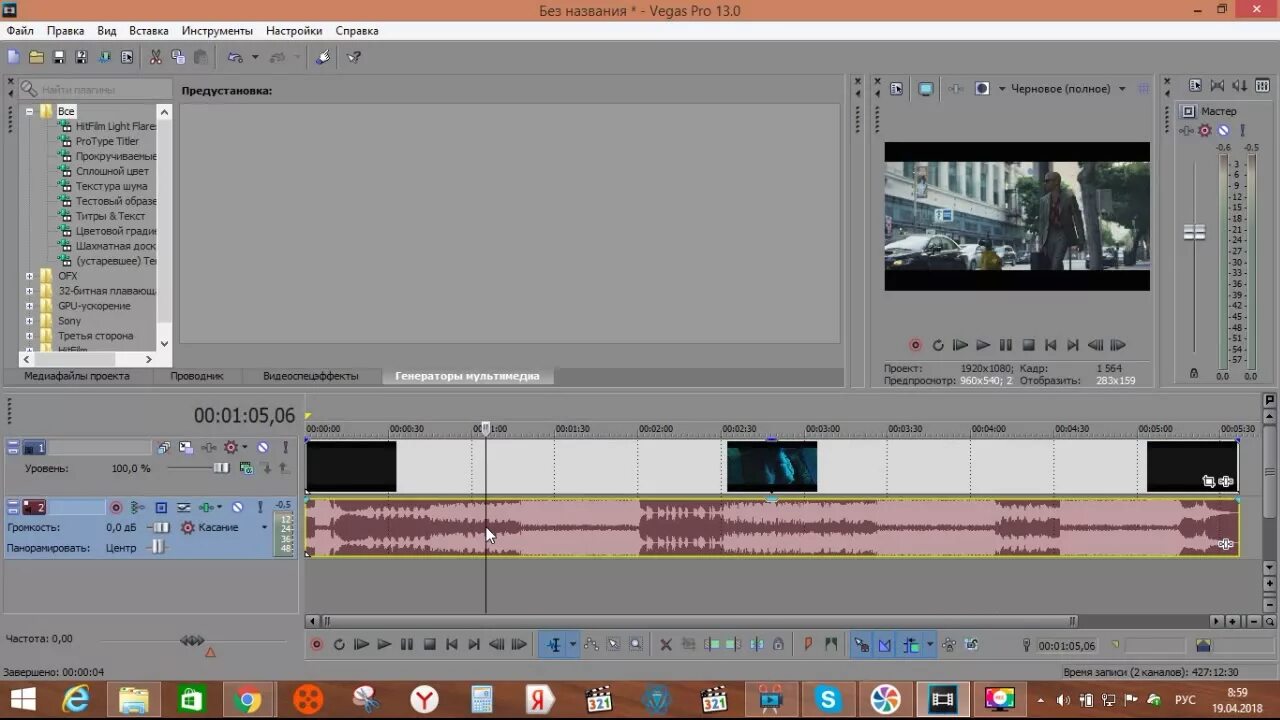Open preview window video properties icon
This screenshot has width=1280, height=720.
click(x=896, y=89)
